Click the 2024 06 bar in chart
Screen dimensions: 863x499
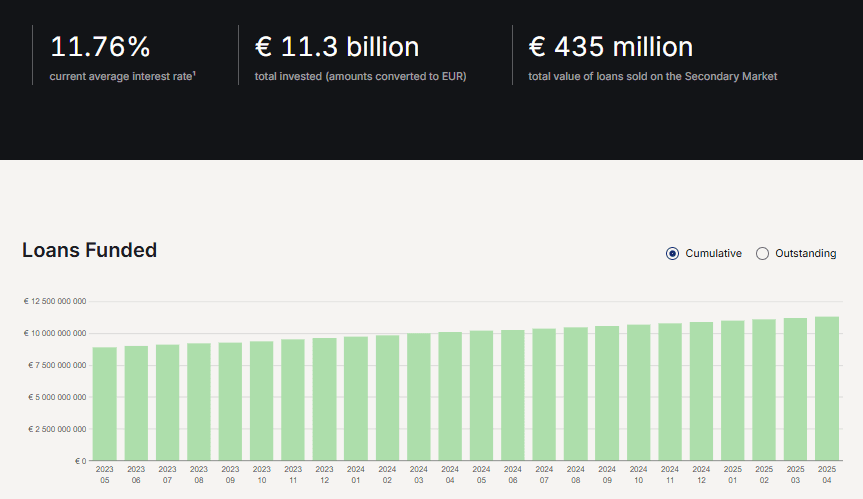click(513, 396)
